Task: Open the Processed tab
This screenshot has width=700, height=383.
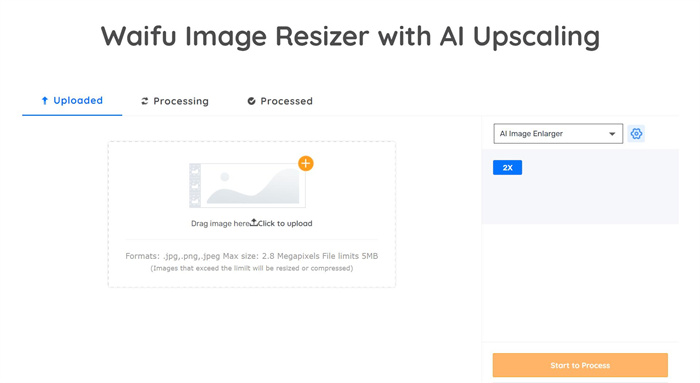Action: pos(280,101)
